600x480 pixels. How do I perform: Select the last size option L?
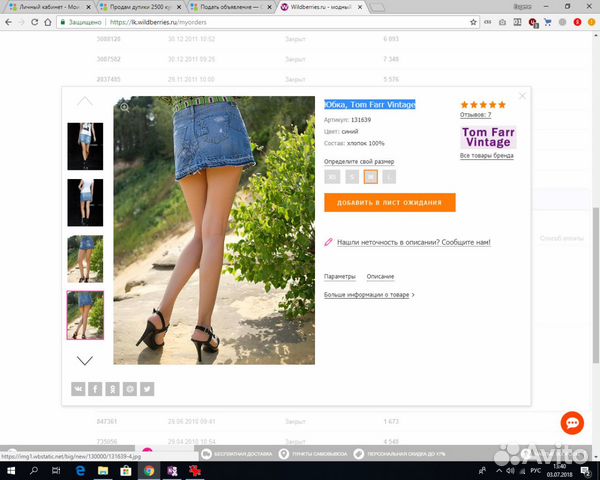click(389, 177)
